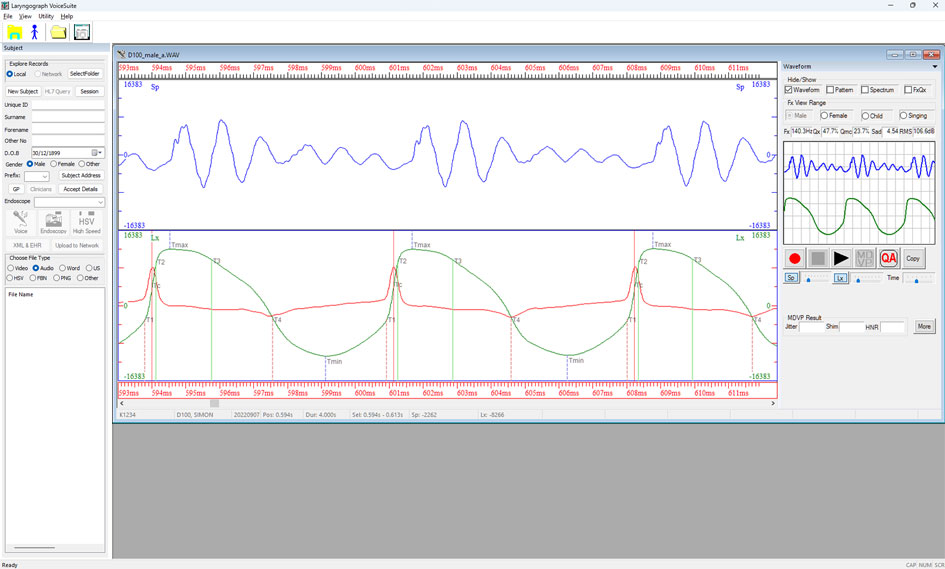Screen dimensions: 945x569
Task: Start recording with the red circle button
Action: [x=794, y=259]
